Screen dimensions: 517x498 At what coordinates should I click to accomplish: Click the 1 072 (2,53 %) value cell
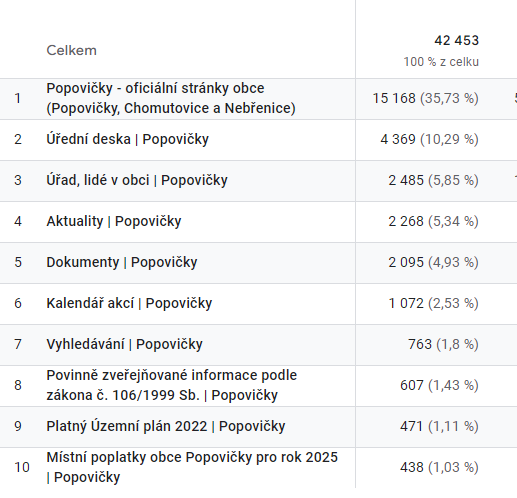coord(433,303)
